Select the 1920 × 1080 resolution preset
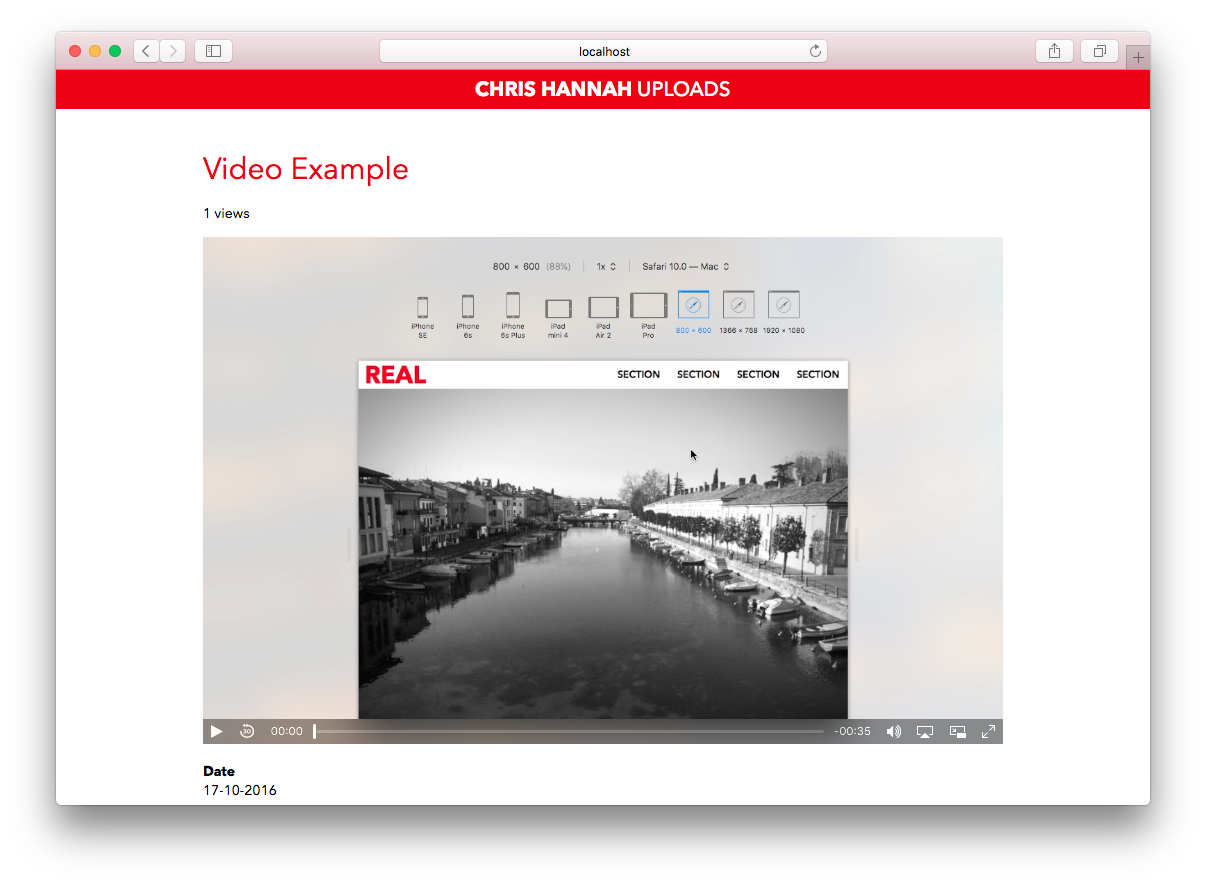Image resolution: width=1206 pixels, height=885 pixels. (783, 304)
